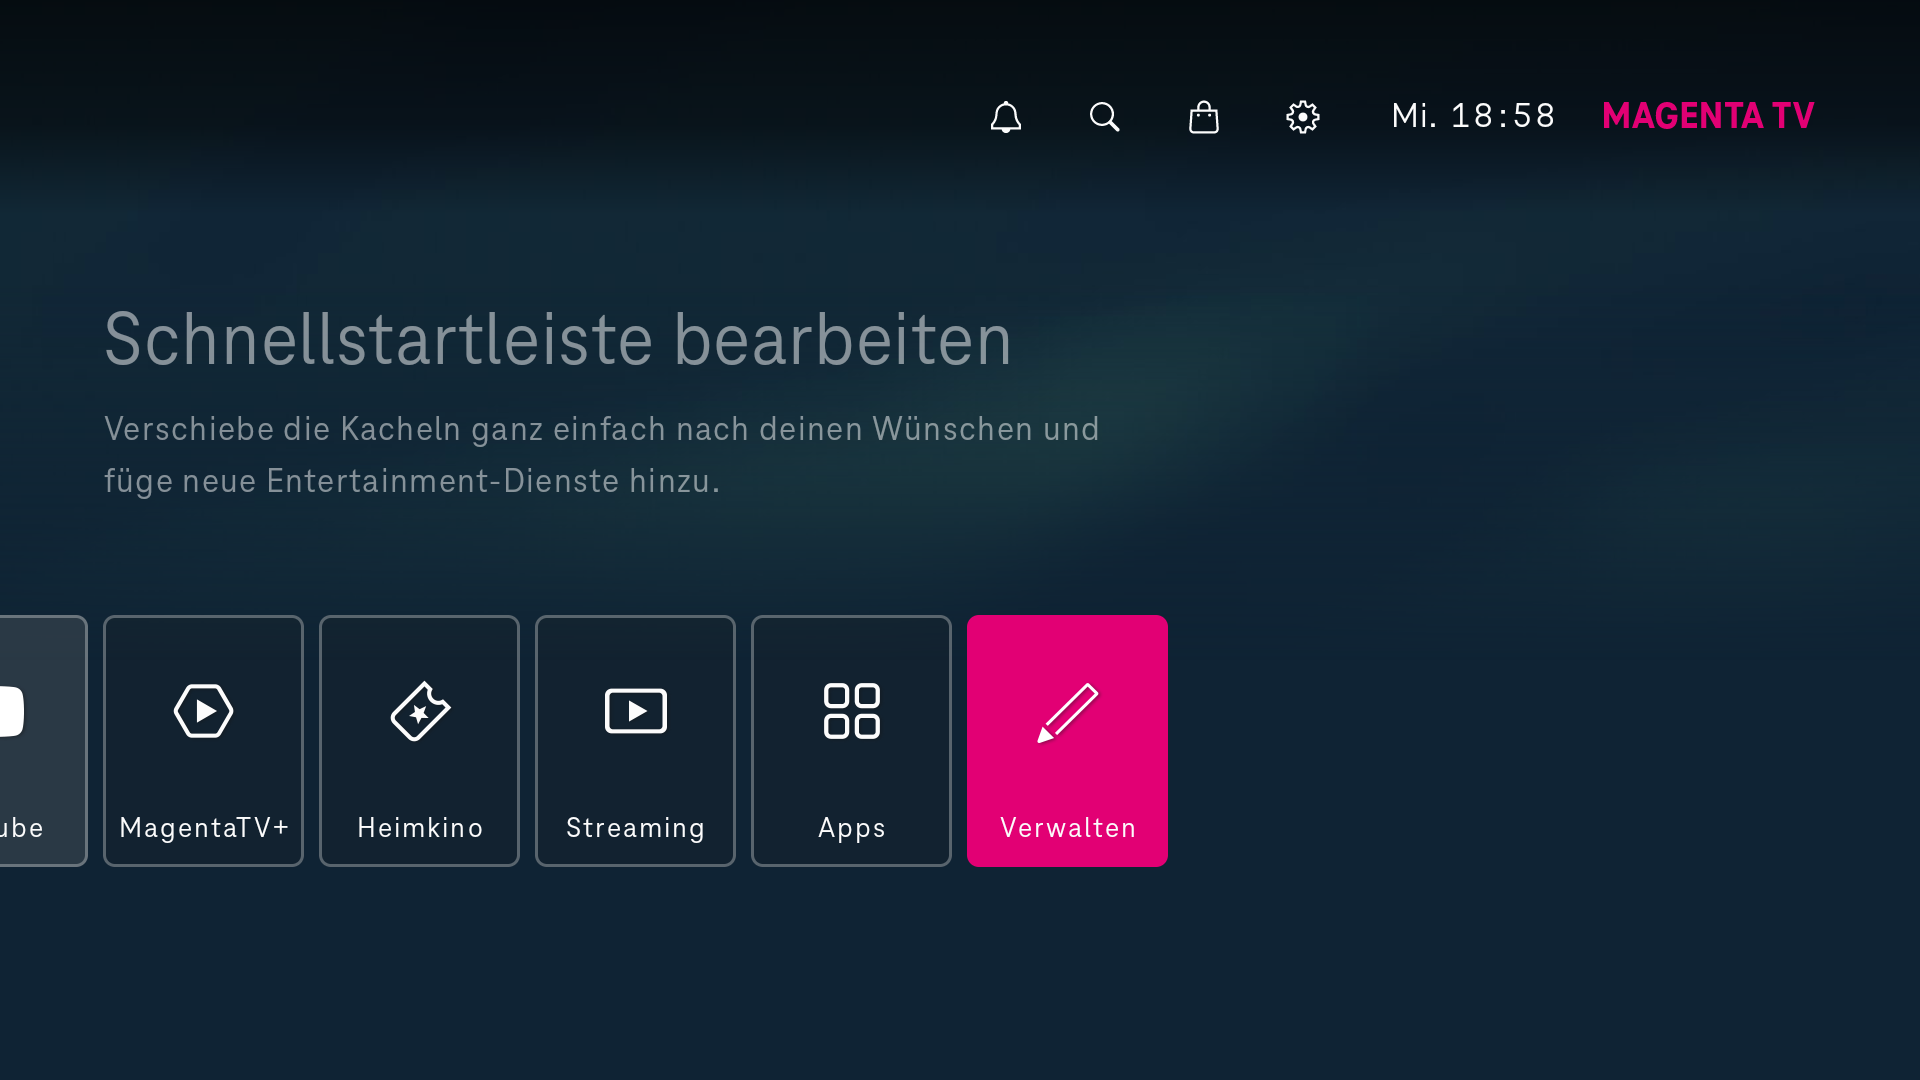Select the MagentaTV+ tile label
1920x1080 pixels.
coord(203,828)
